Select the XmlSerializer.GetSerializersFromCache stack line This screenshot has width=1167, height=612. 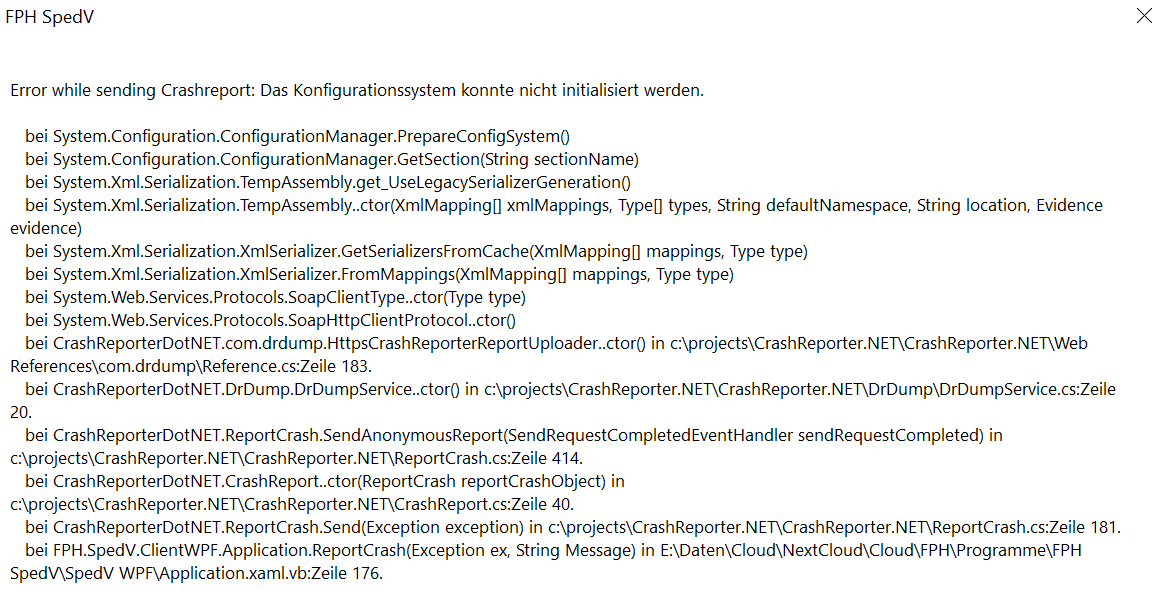click(417, 252)
